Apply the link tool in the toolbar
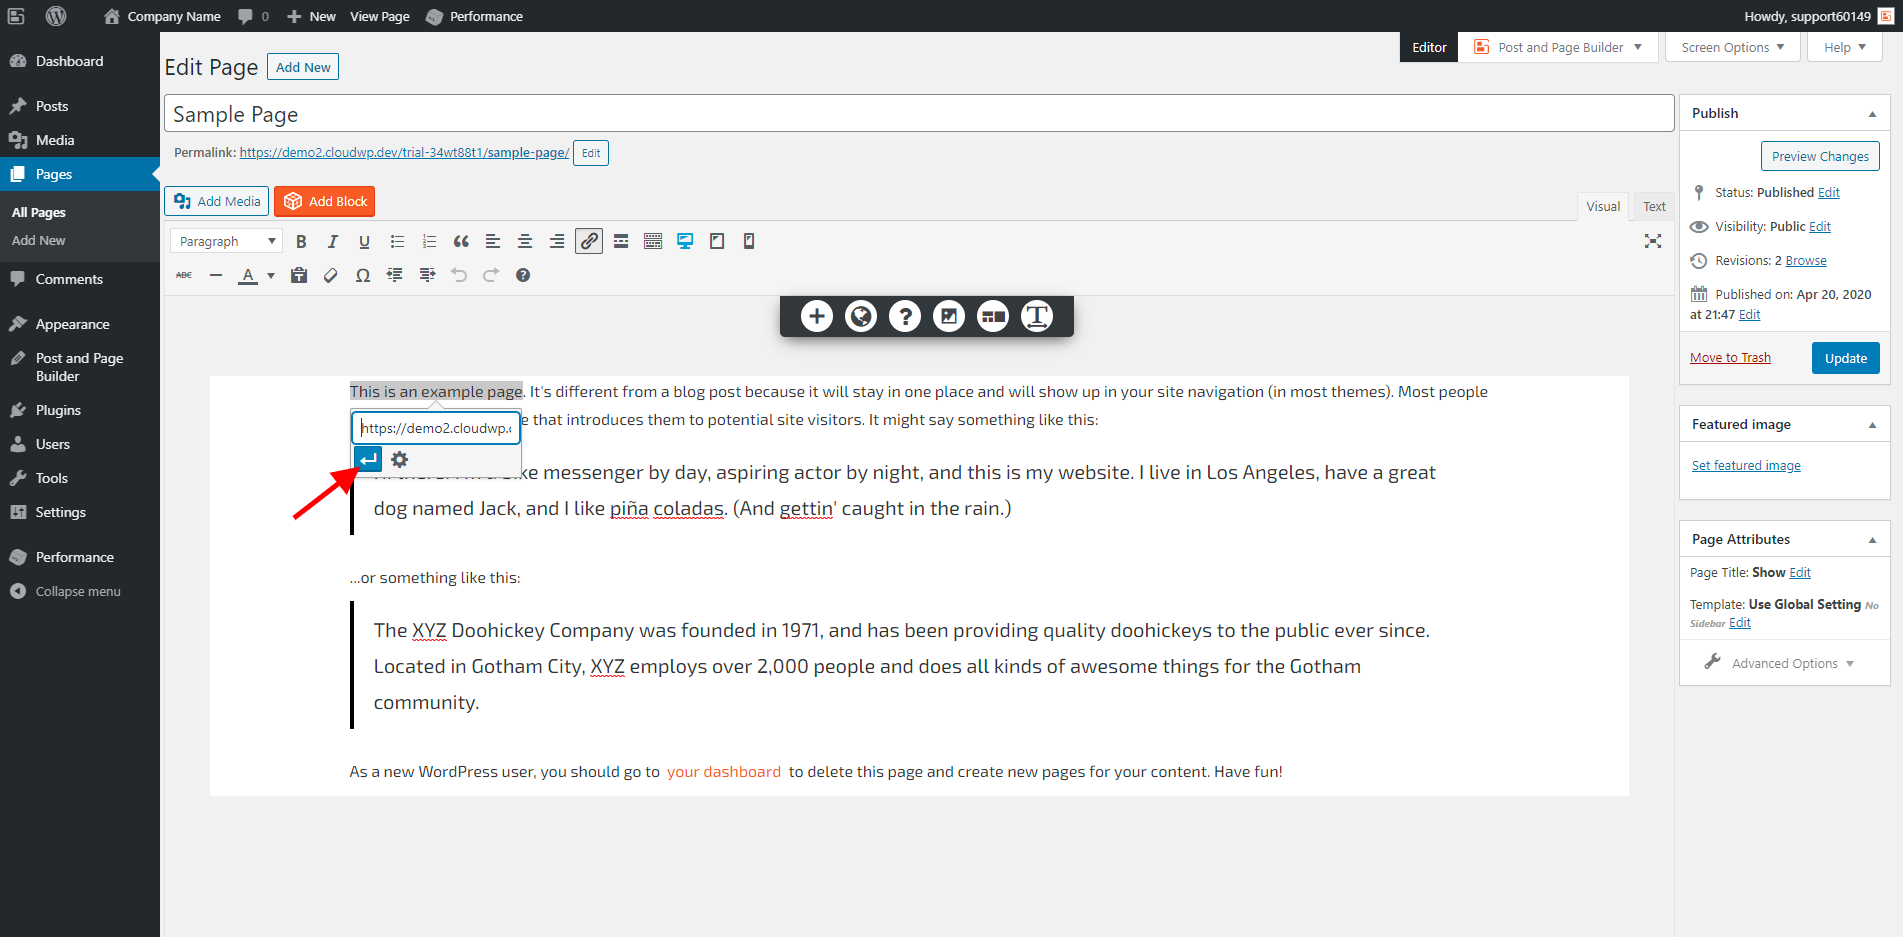 tap(588, 241)
